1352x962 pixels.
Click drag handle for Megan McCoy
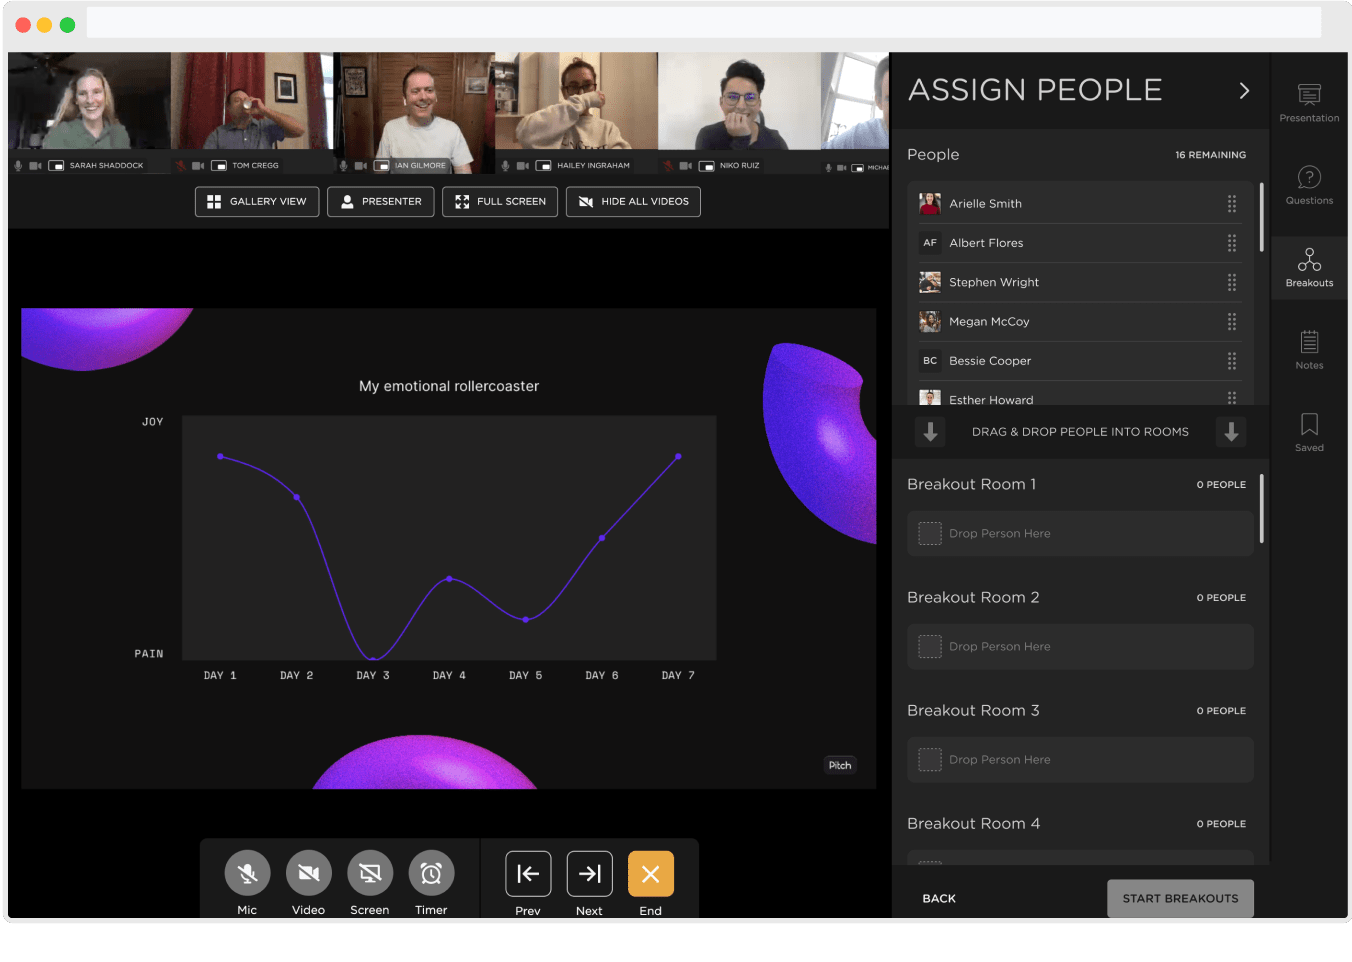click(1232, 321)
